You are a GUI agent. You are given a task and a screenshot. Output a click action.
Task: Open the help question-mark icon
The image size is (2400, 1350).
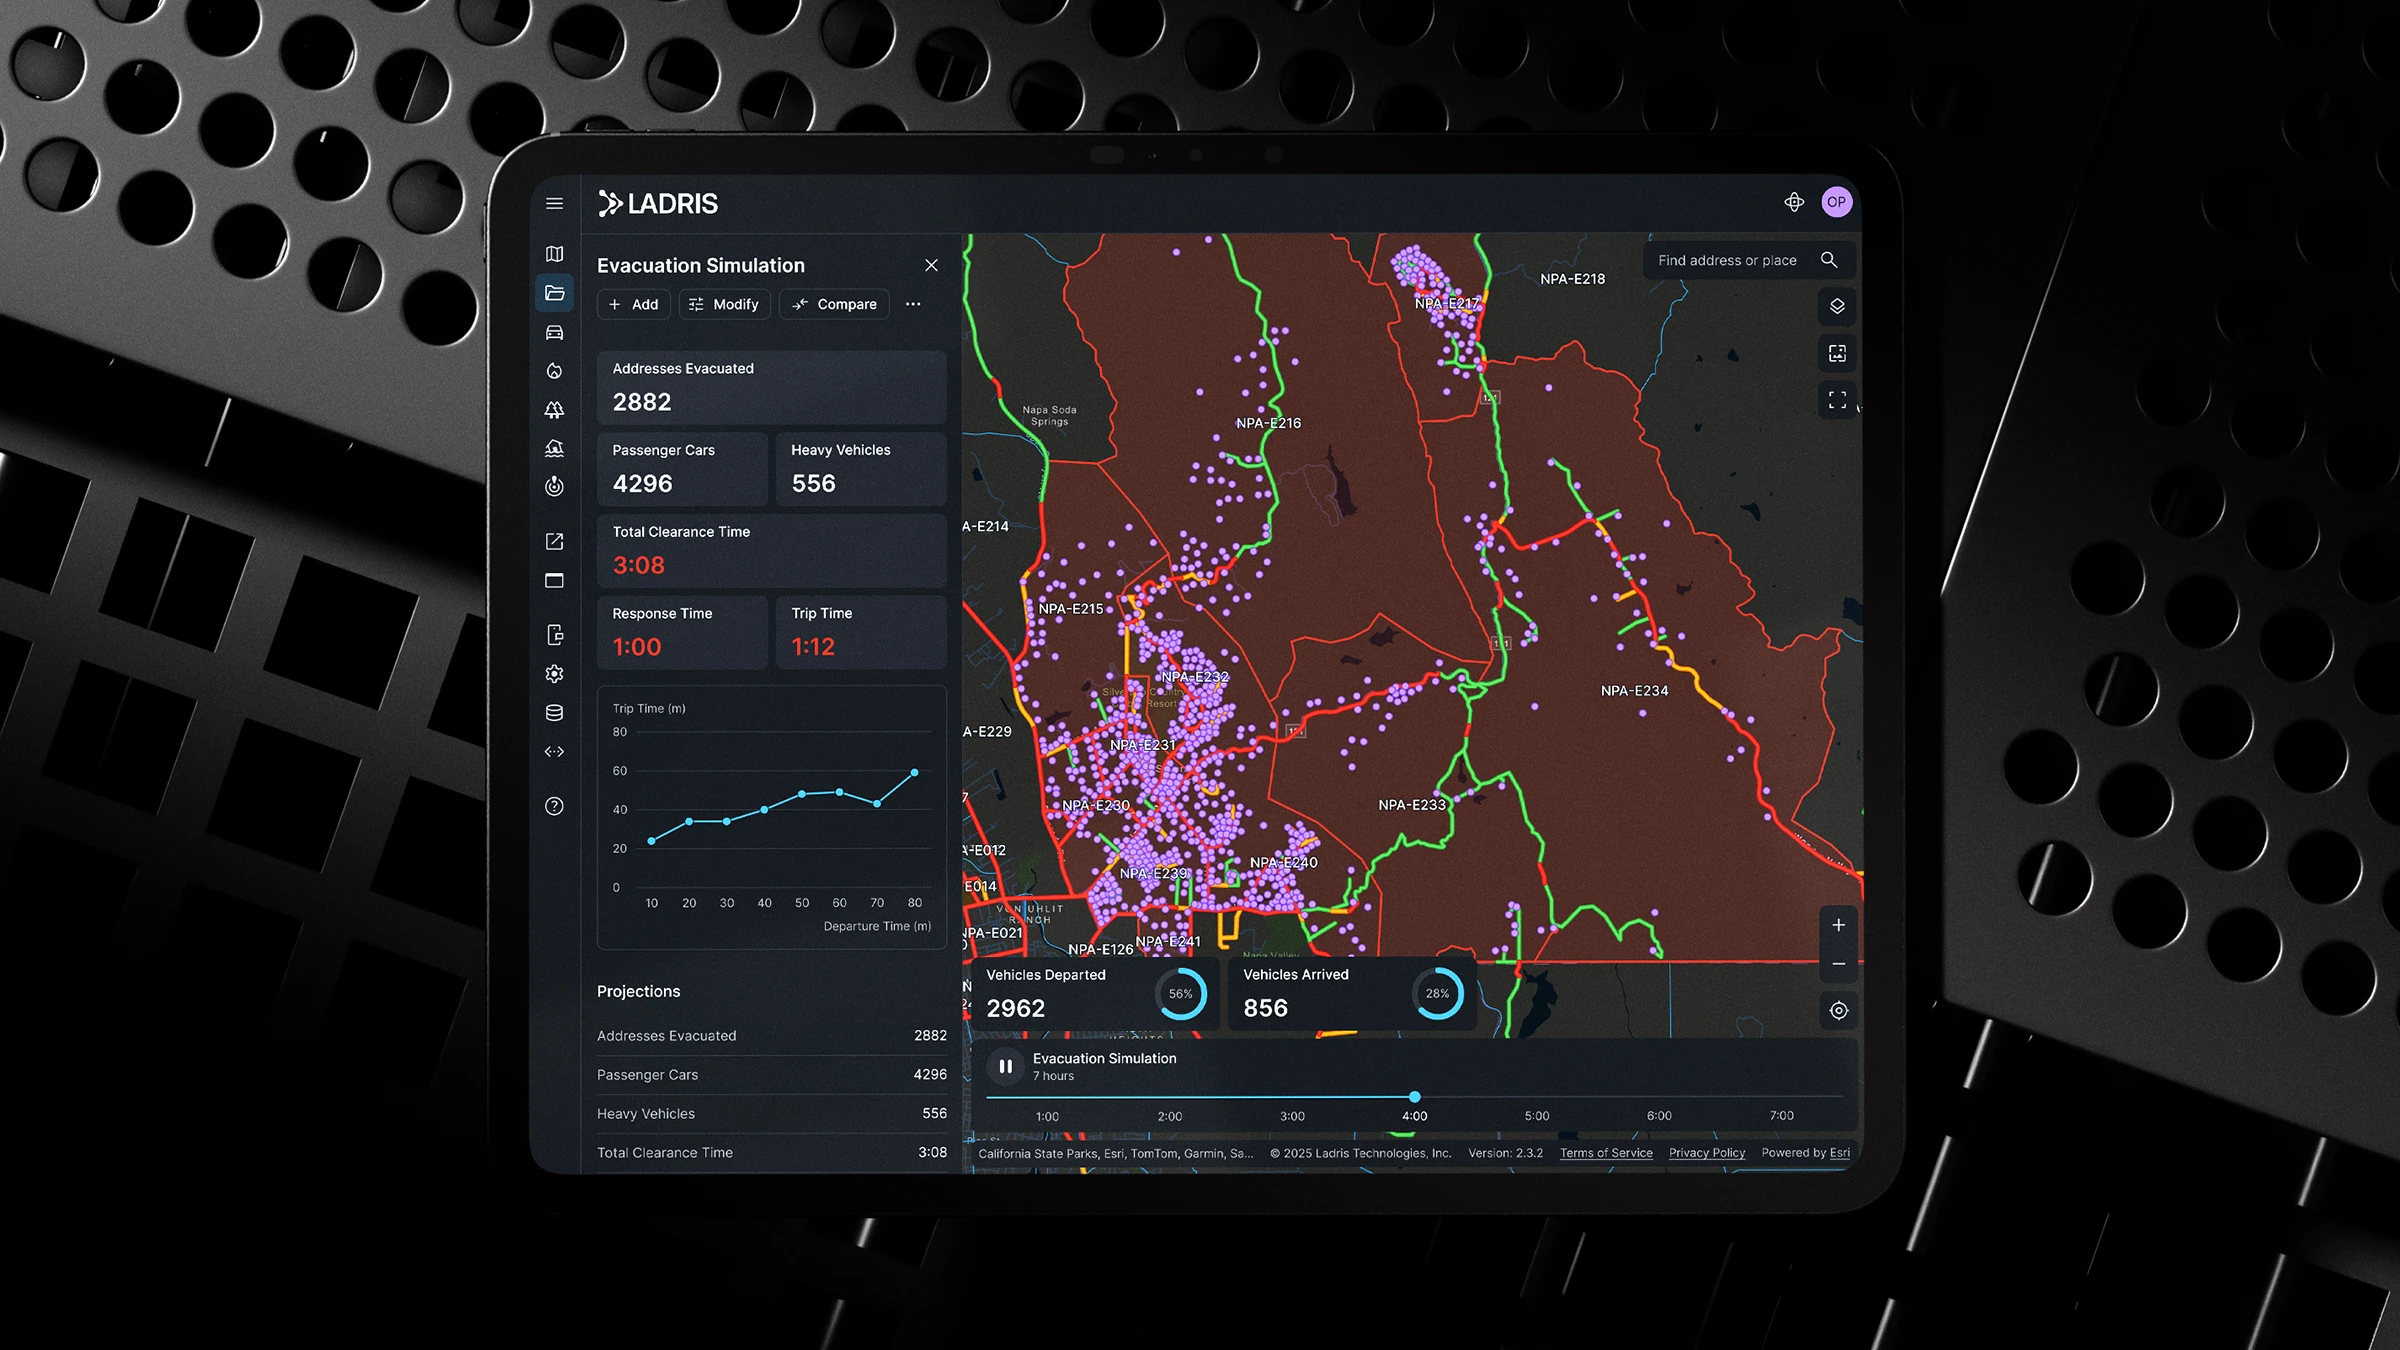(555, 805)
